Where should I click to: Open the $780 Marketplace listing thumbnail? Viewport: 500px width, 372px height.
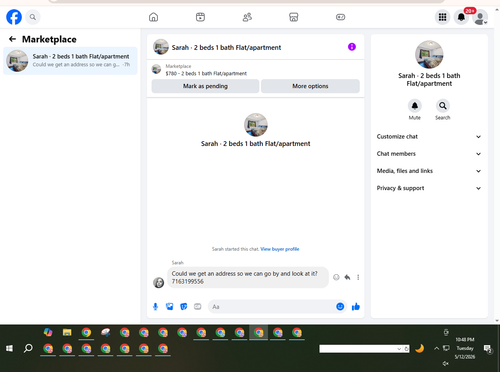point(156,69)
